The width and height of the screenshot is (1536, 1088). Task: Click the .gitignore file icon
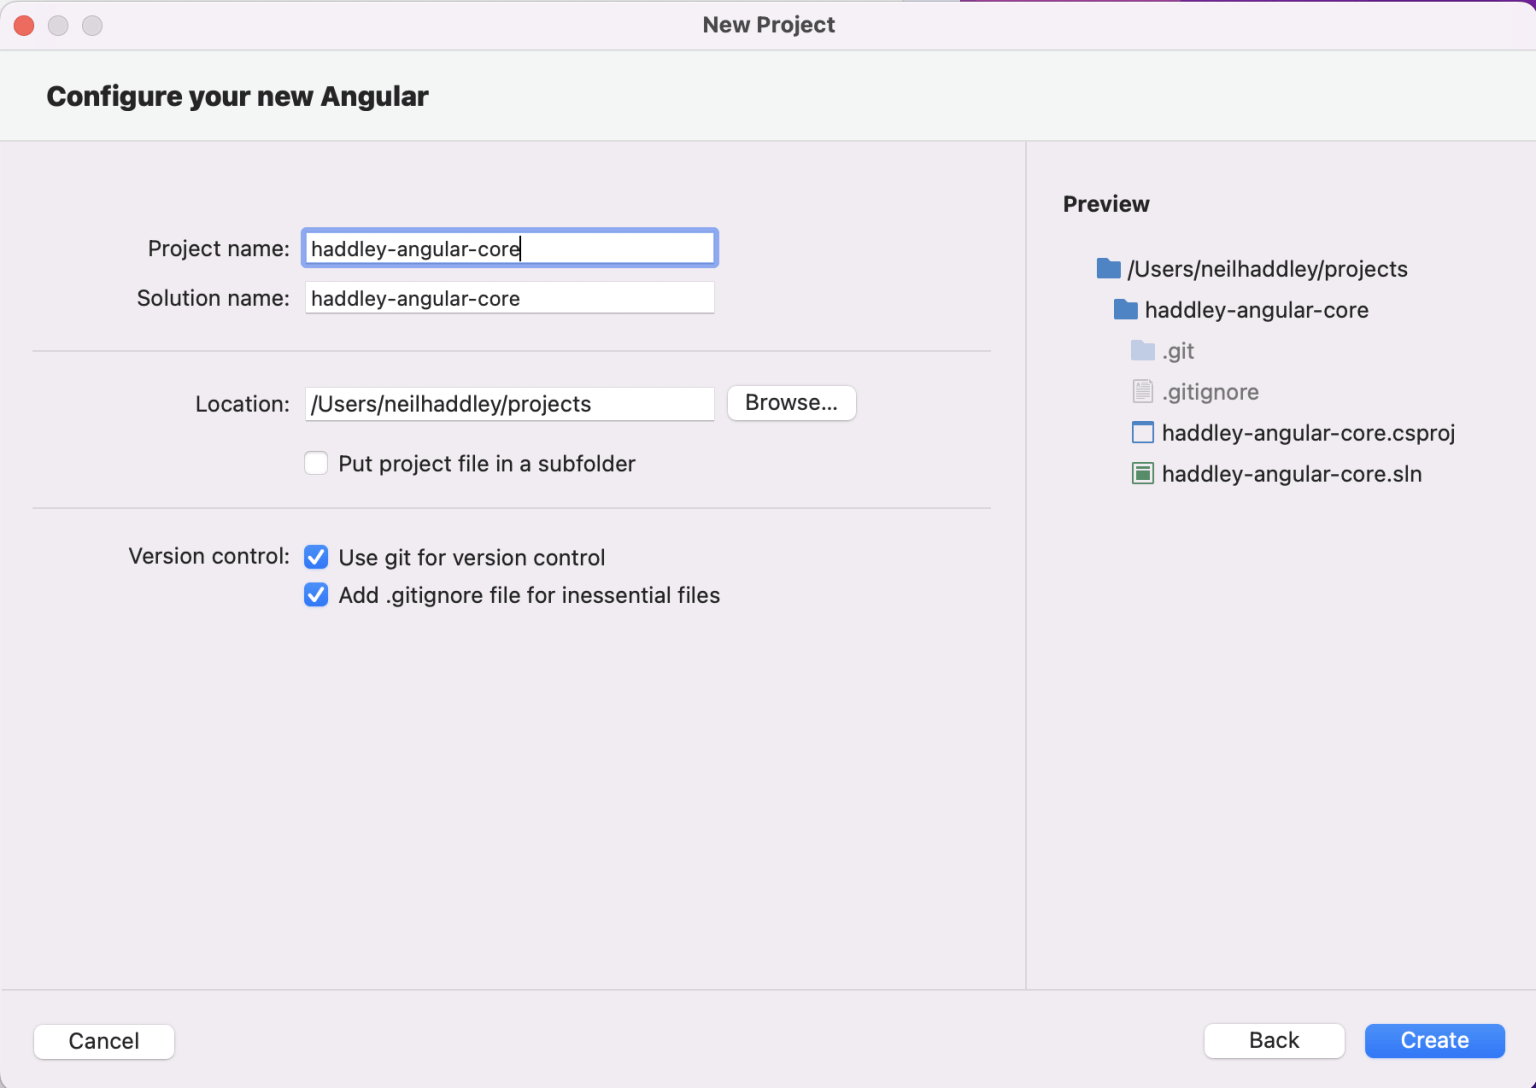click(1142, 391)
